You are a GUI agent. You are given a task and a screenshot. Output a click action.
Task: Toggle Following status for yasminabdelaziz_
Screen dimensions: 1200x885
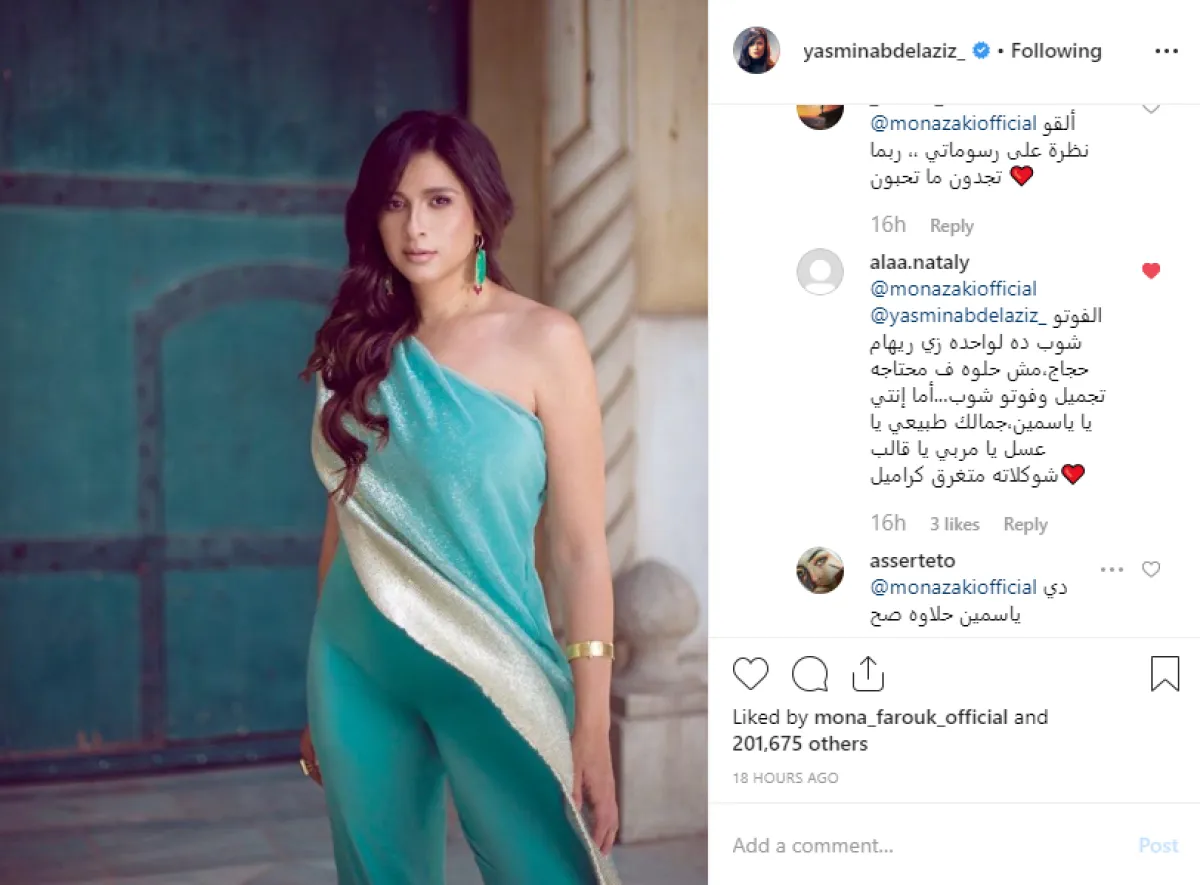pos(1056,51)
